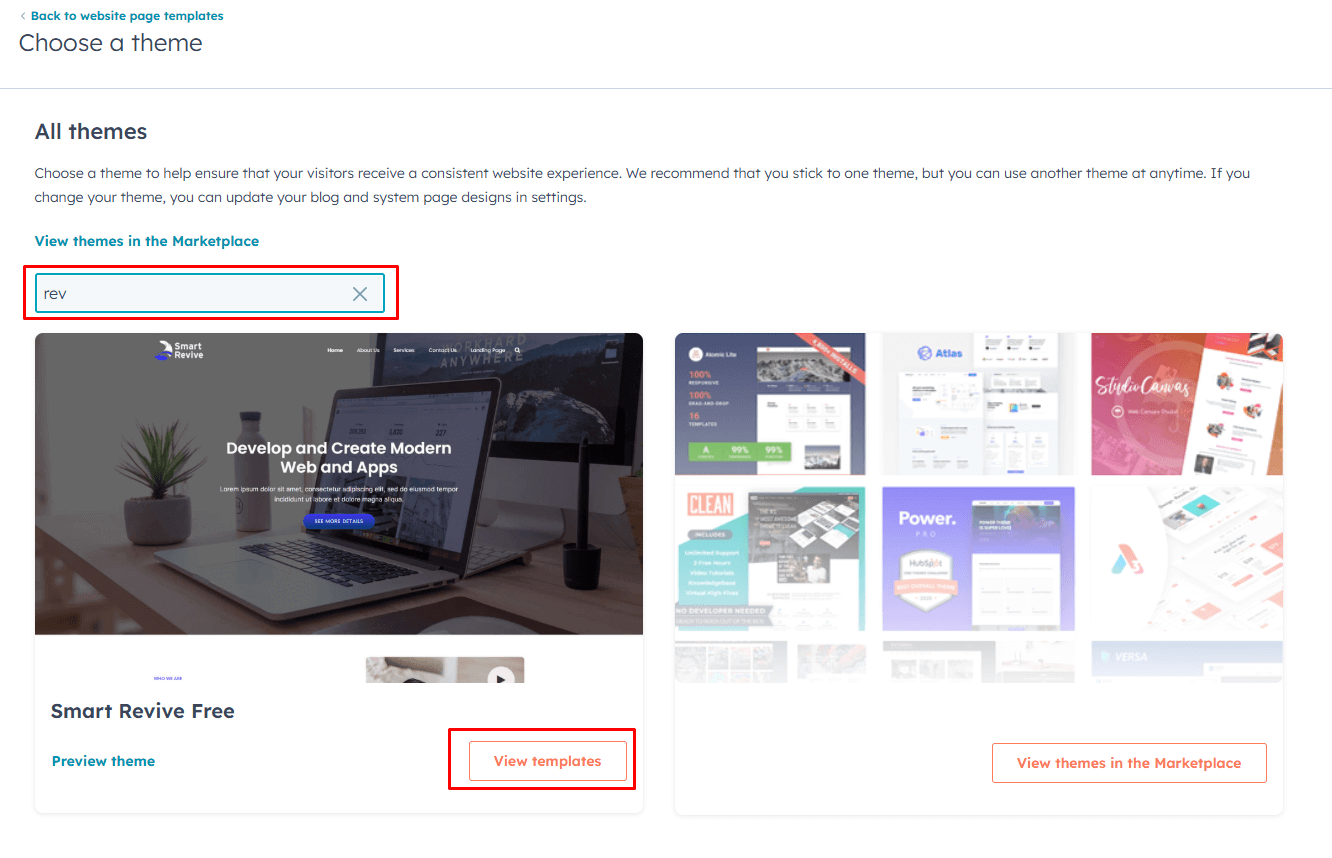Viewport: 1332px width, 858px height.
Task: Open the Clean theme thumbnail
Action: (770, 559)
